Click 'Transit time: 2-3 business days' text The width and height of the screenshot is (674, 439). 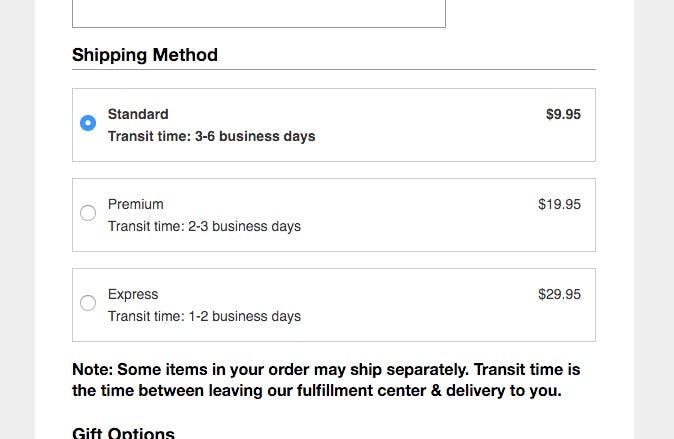click(x=204, y=226)
